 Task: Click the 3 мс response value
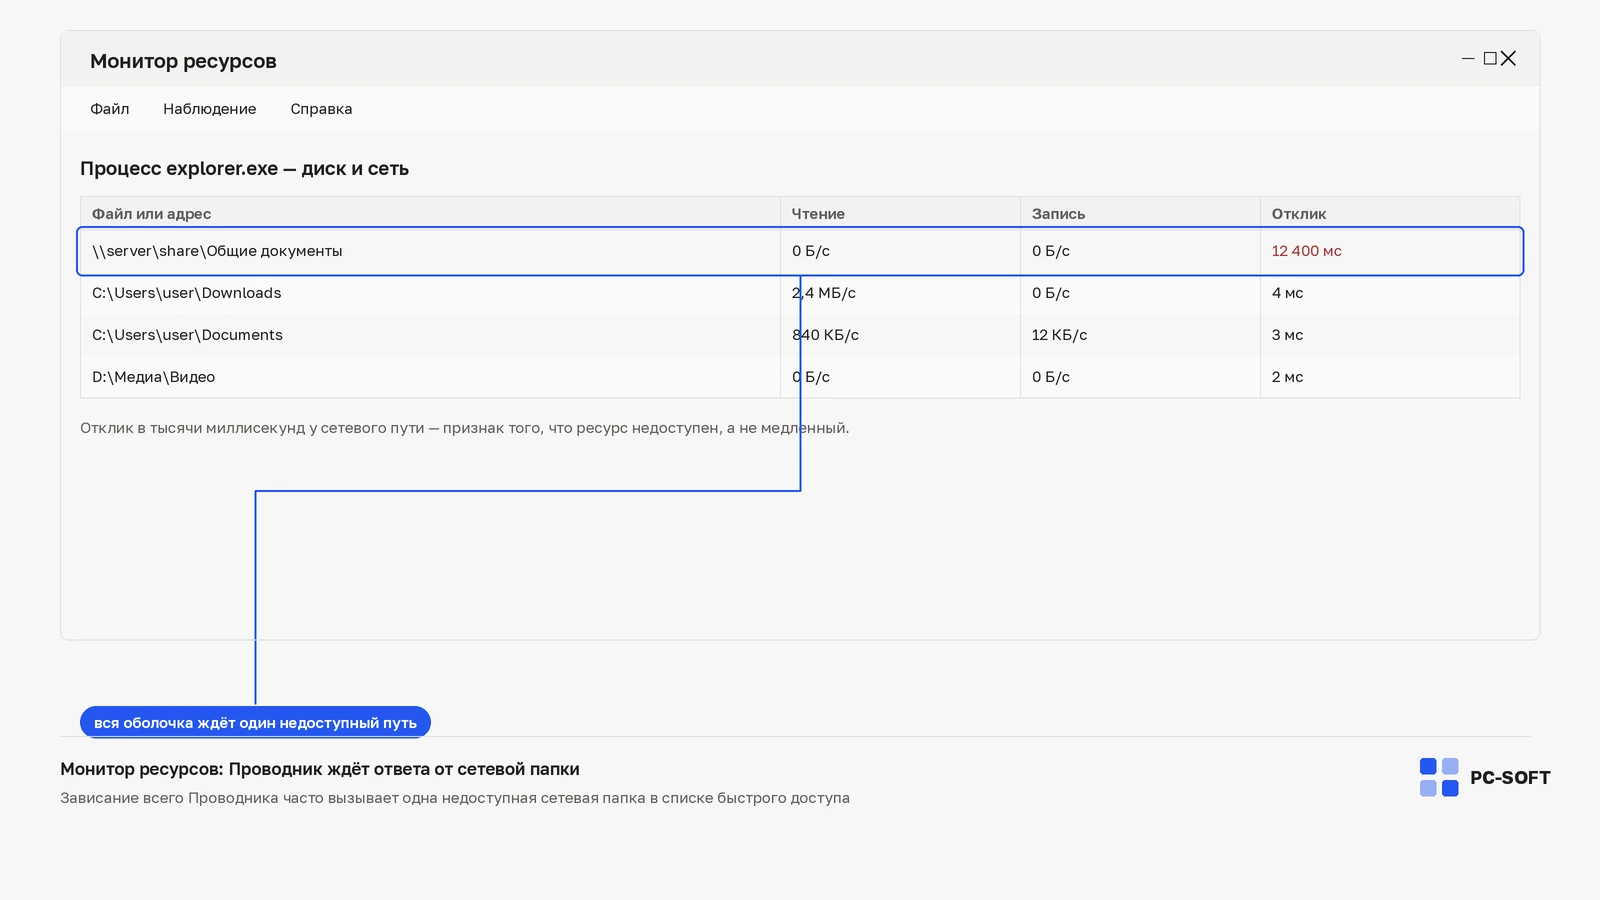click(1287, 335)
